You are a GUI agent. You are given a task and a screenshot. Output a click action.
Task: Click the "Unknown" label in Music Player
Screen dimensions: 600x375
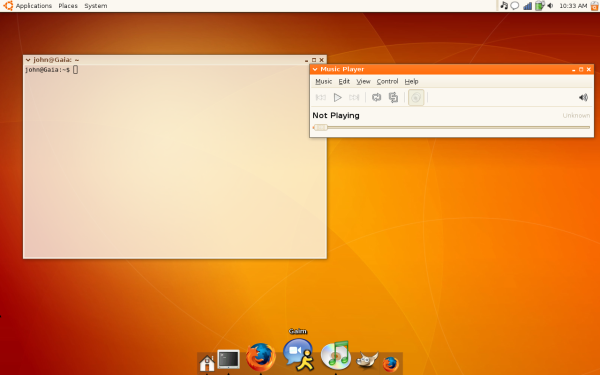576,116
